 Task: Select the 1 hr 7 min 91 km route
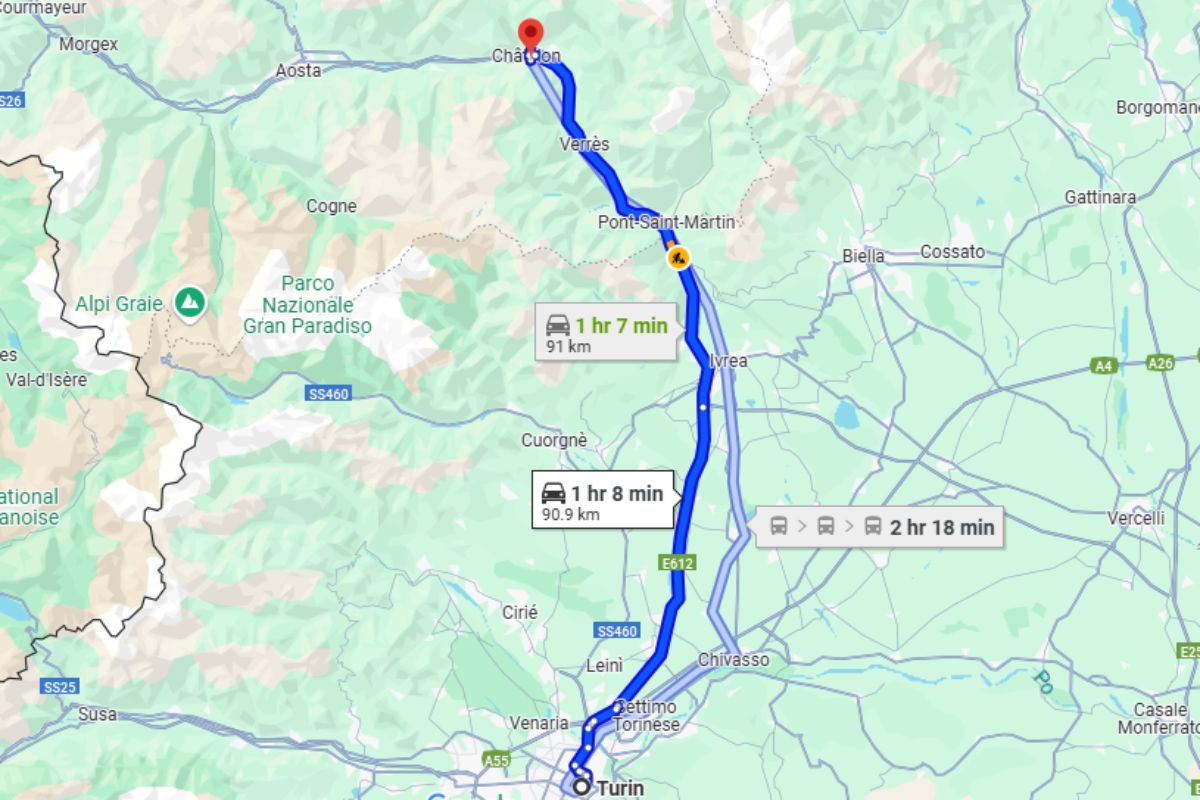point(606,332)
